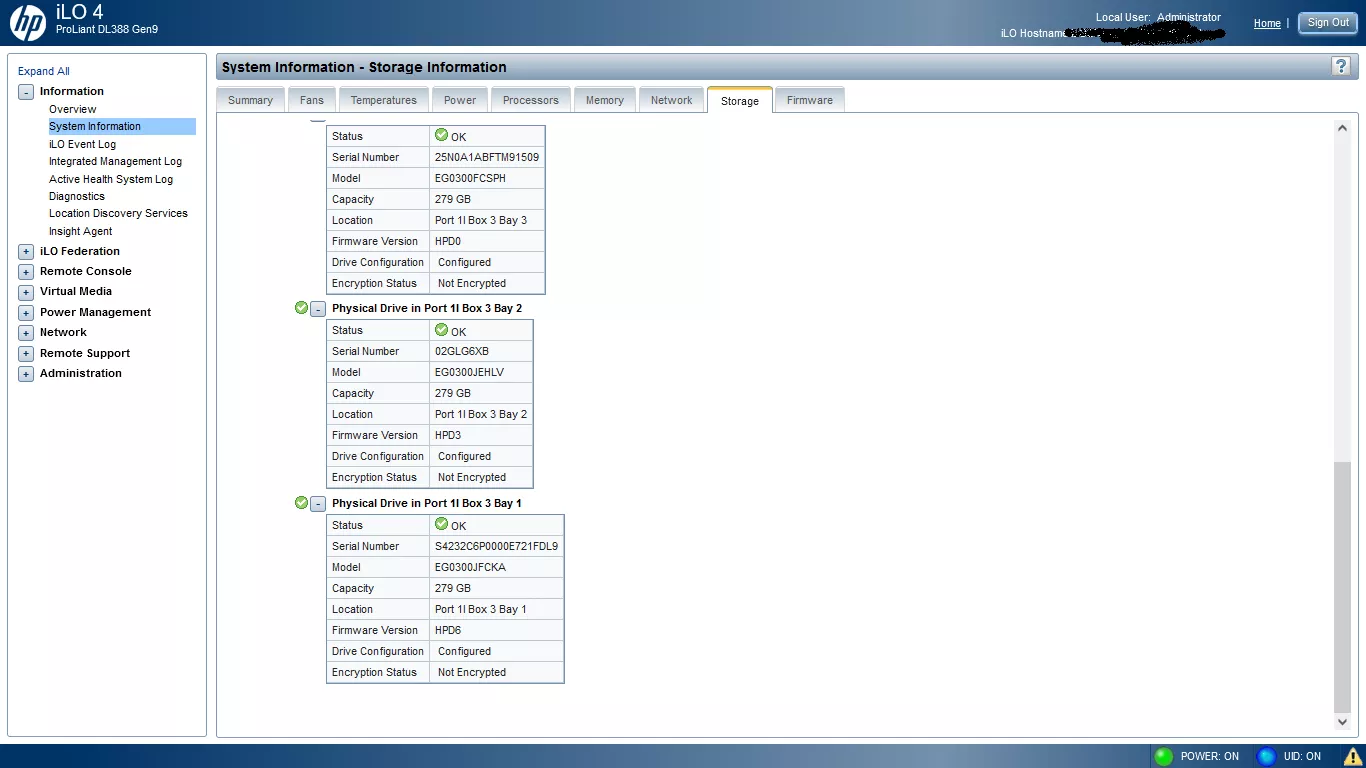1366x768 pixels.
Task: Collapse the Information tree section
Action: (x=26, y=92)
